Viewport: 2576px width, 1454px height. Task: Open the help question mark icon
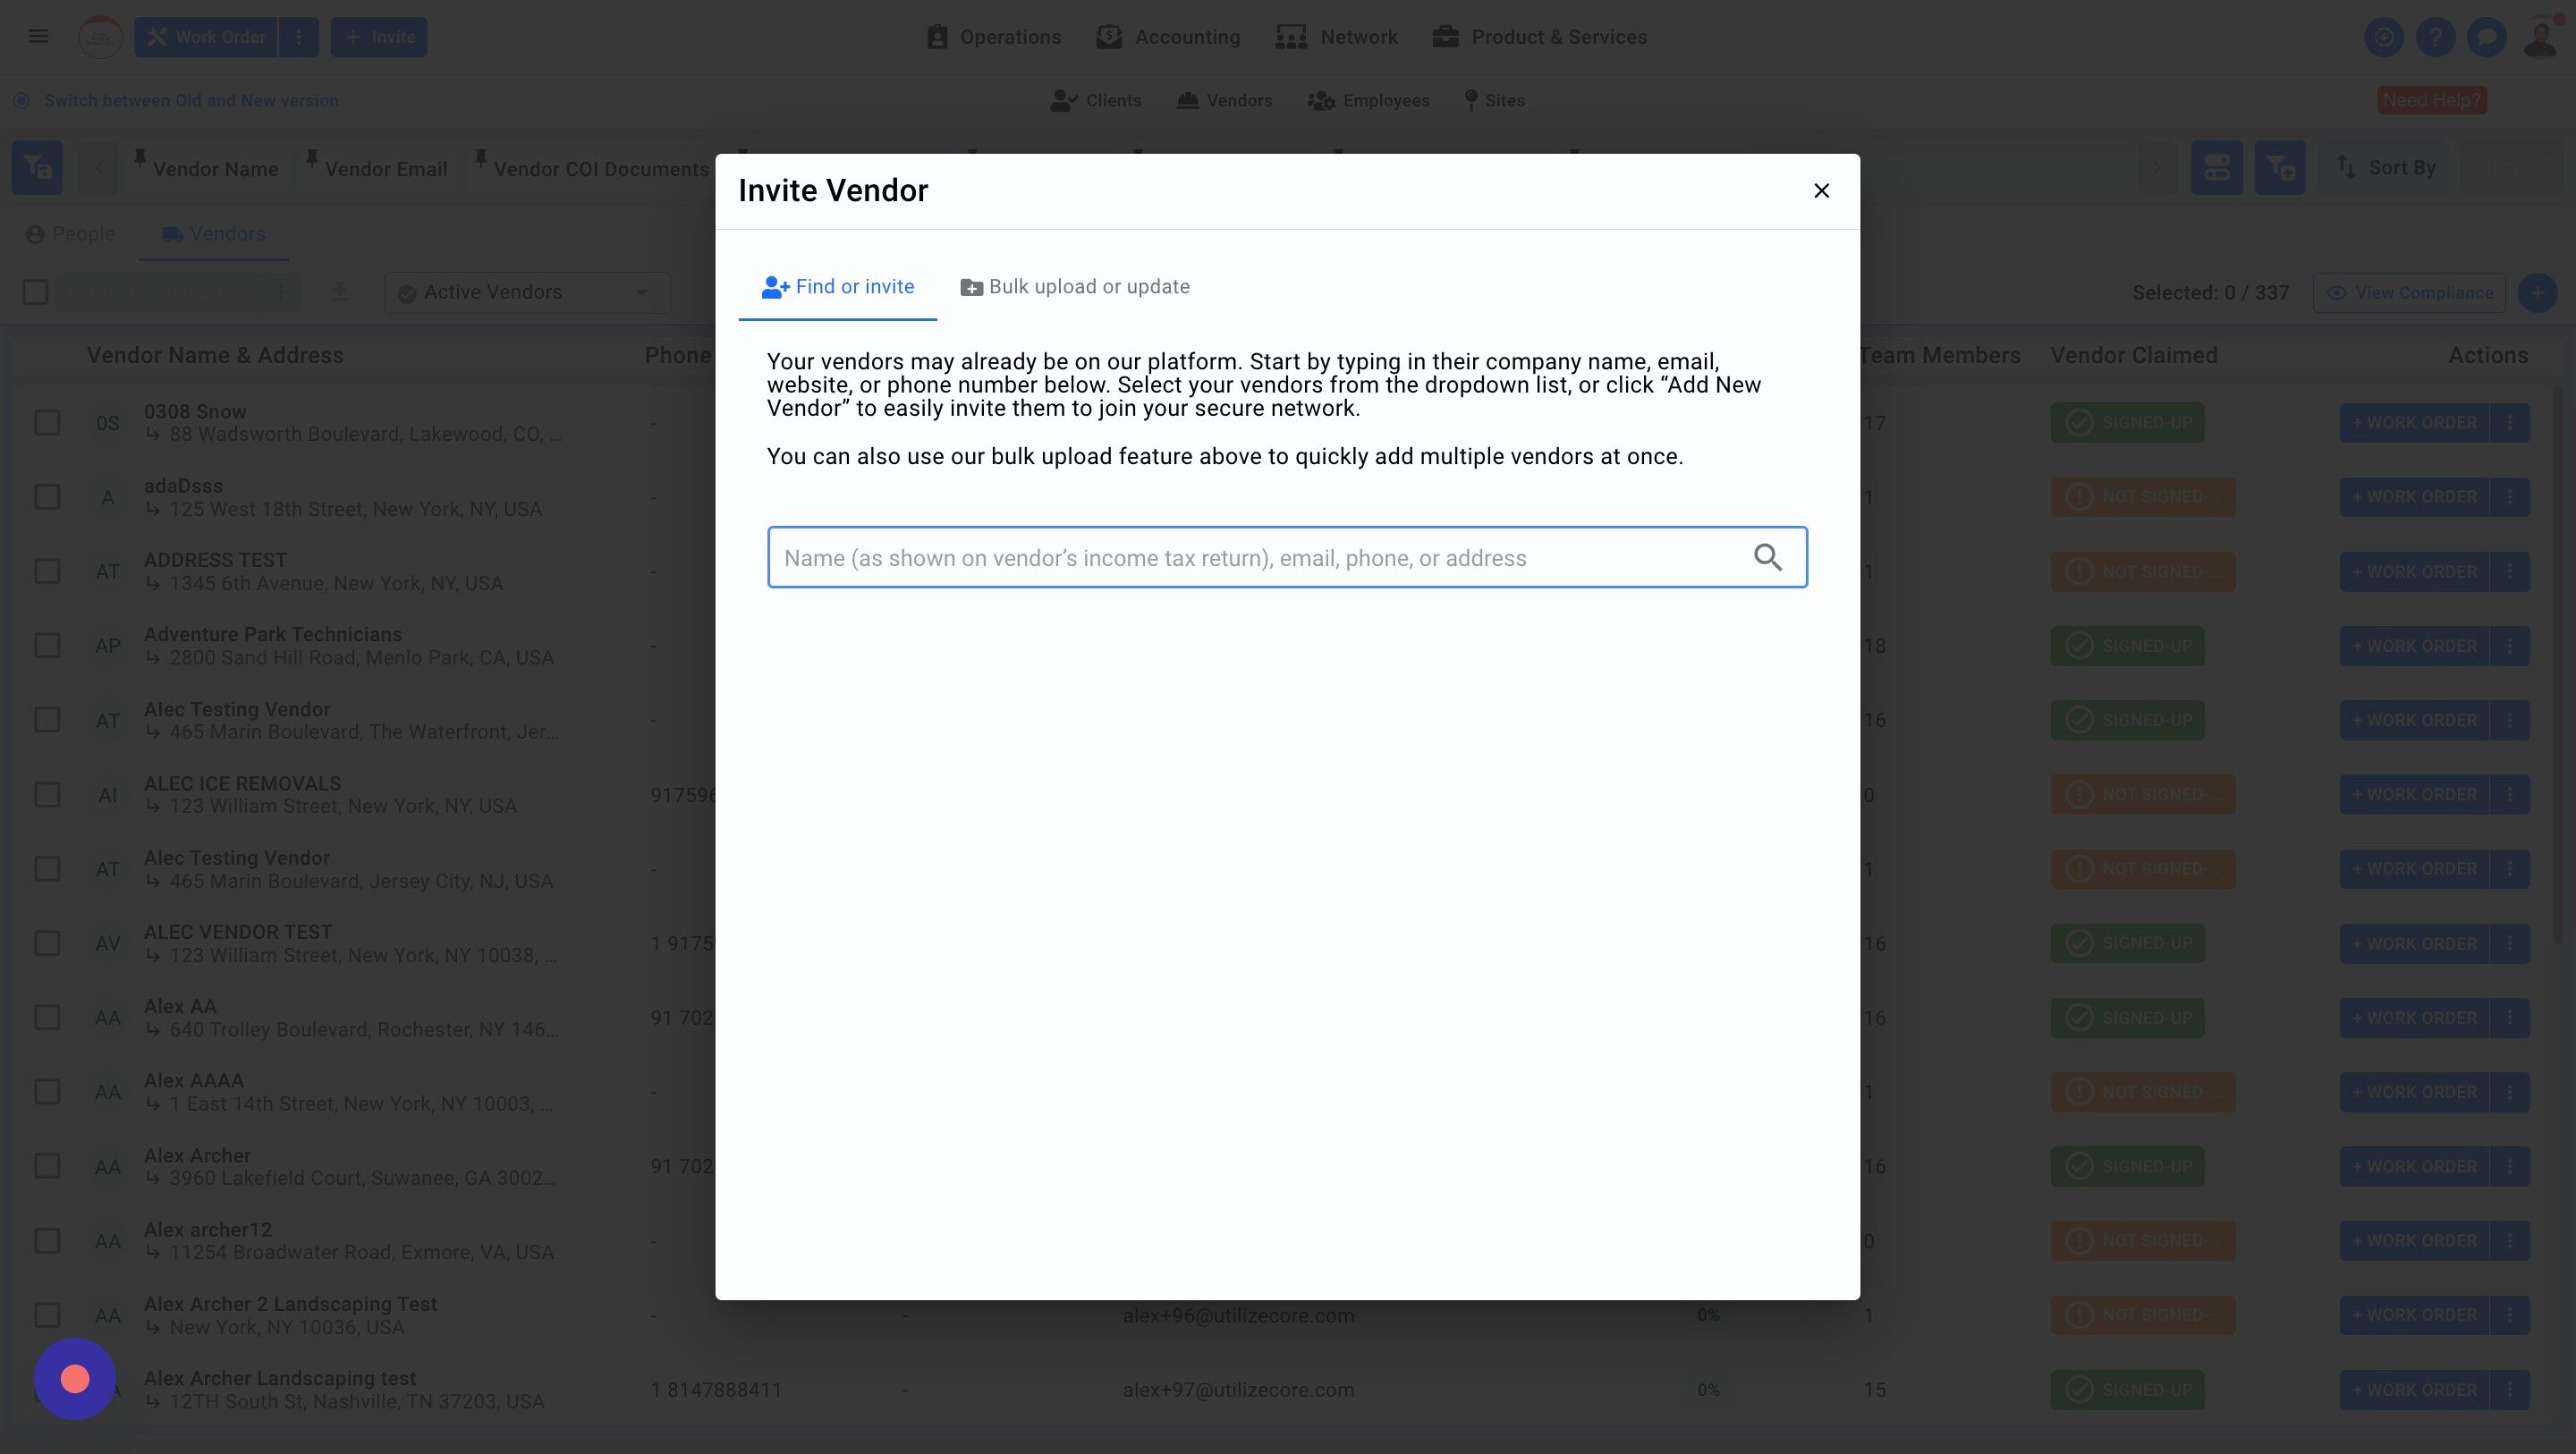[2435, 37]
